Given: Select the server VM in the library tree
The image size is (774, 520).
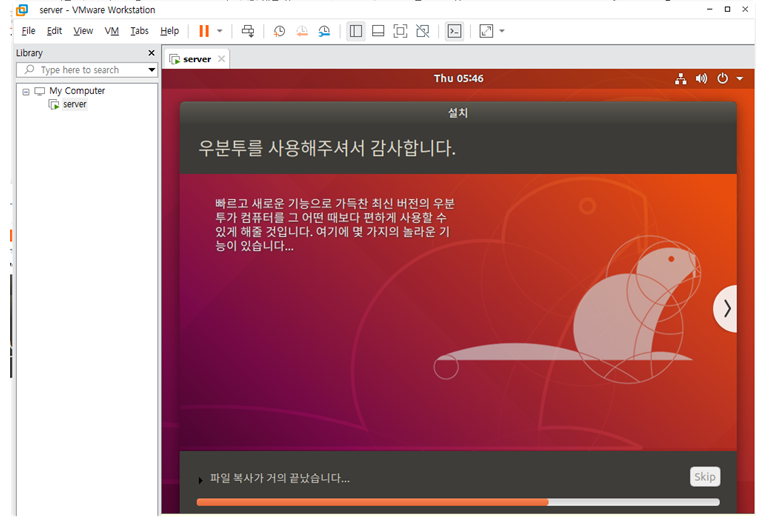Looking at the screenshot, I should point(75,104).
